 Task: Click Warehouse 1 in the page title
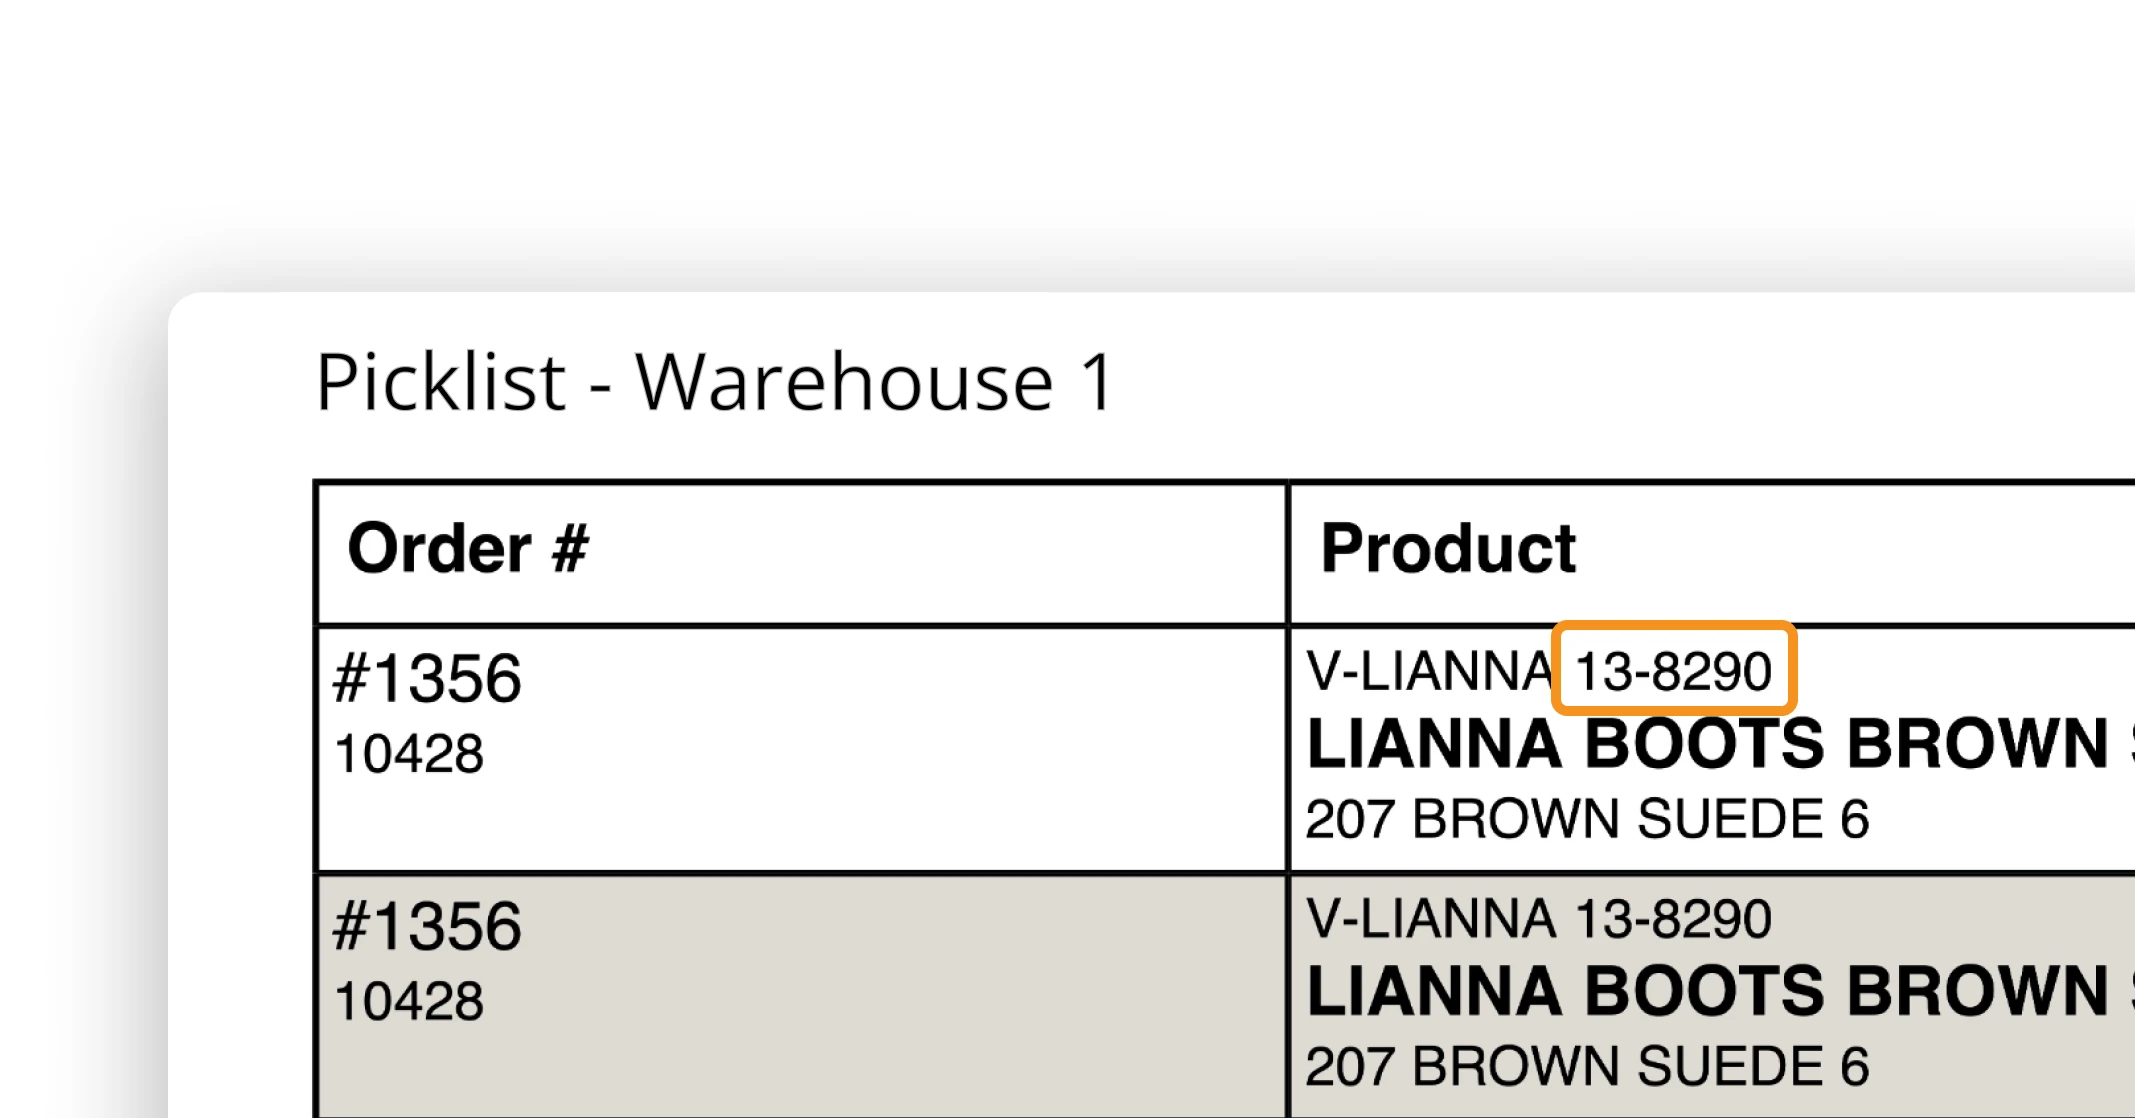point(874,382)
